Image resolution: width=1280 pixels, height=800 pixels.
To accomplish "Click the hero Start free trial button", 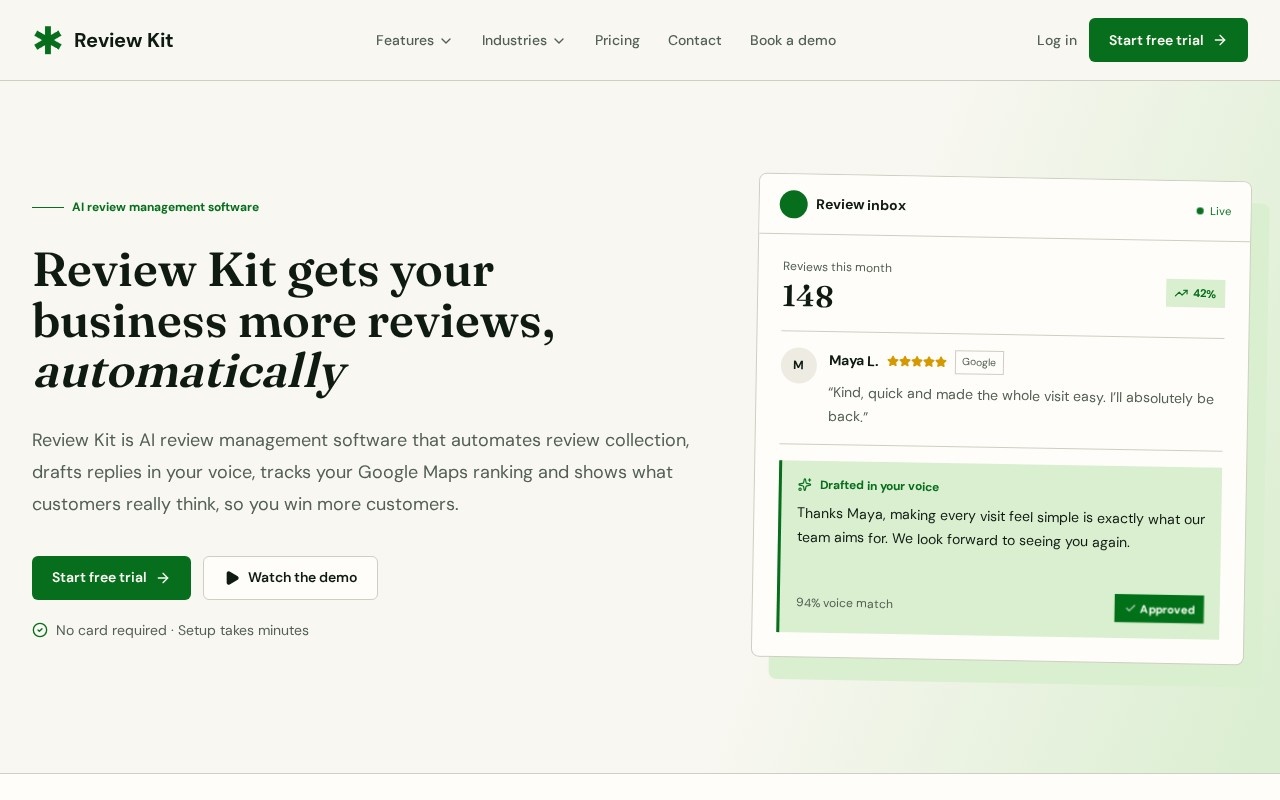I will 111,578.
